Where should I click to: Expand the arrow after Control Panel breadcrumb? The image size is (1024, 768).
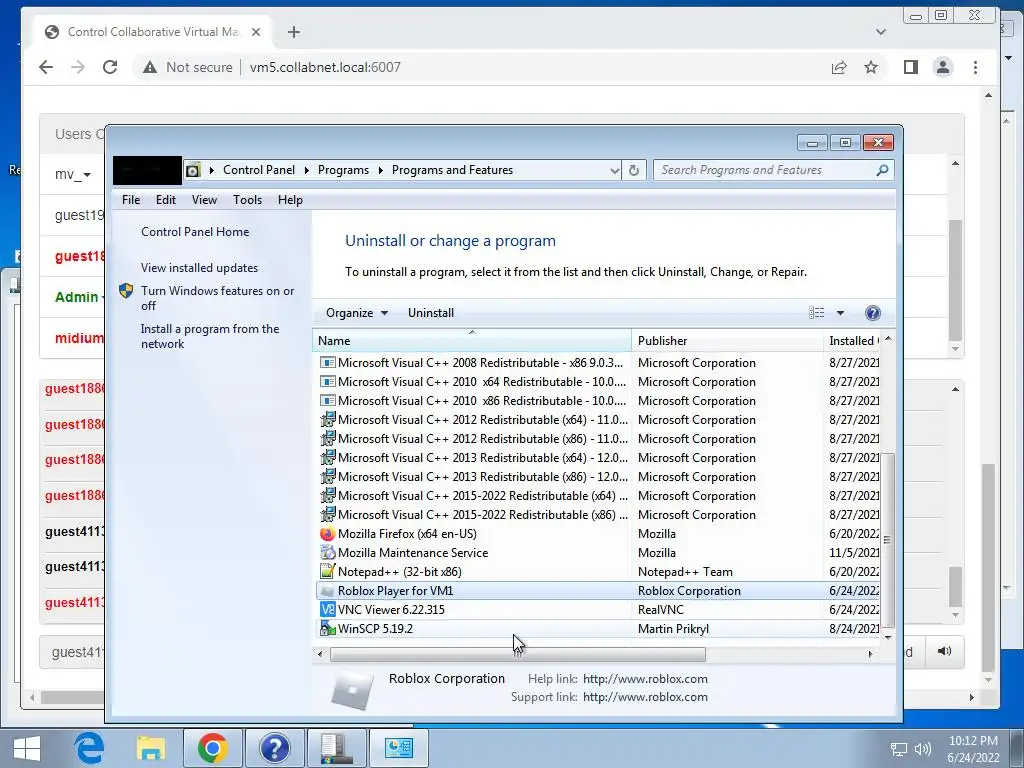306,170
